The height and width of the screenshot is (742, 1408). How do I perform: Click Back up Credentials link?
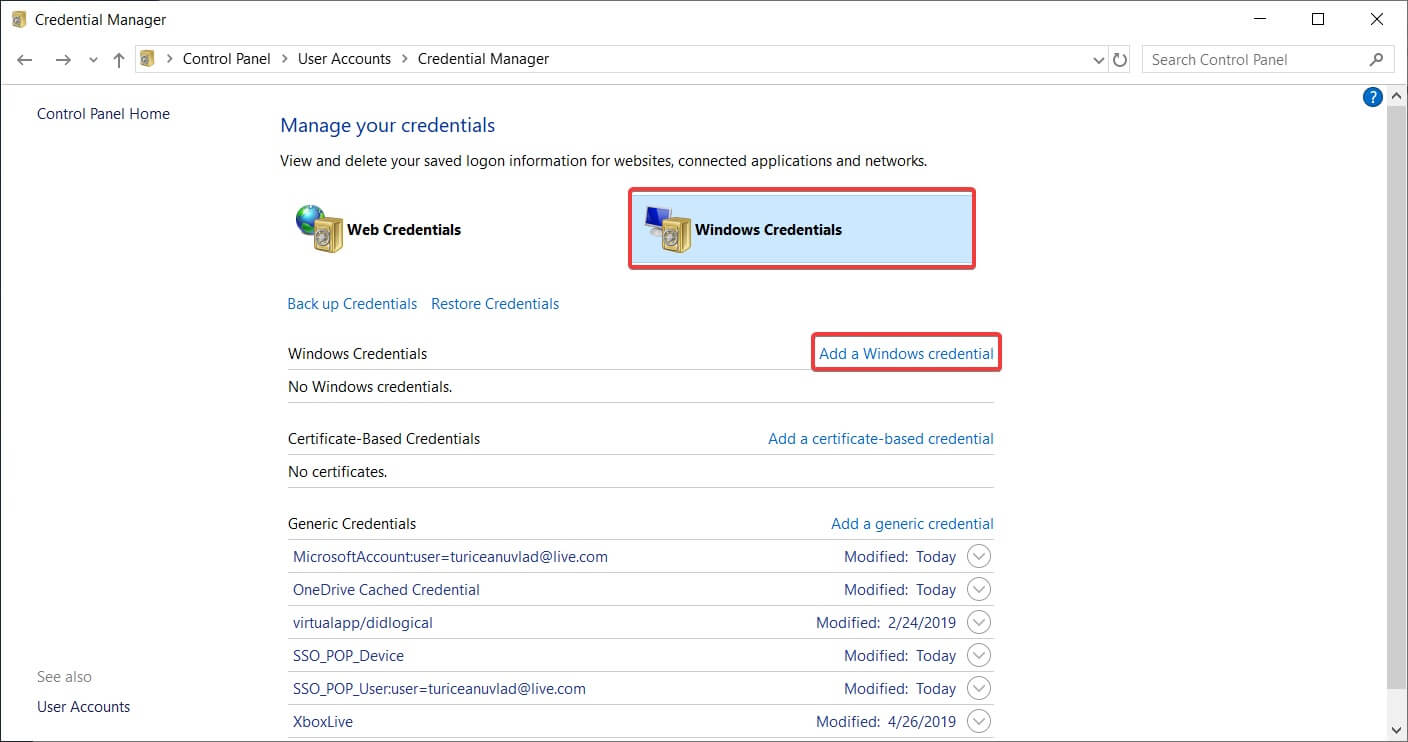pos(352,304)
